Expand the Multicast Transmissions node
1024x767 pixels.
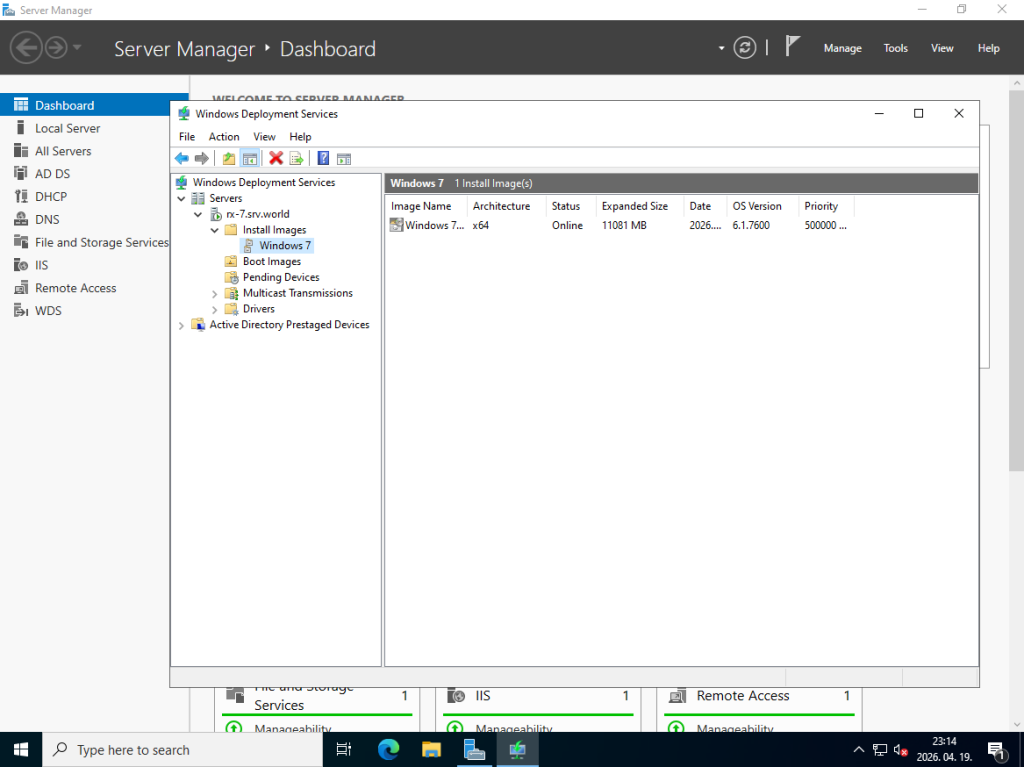(215, 293)
